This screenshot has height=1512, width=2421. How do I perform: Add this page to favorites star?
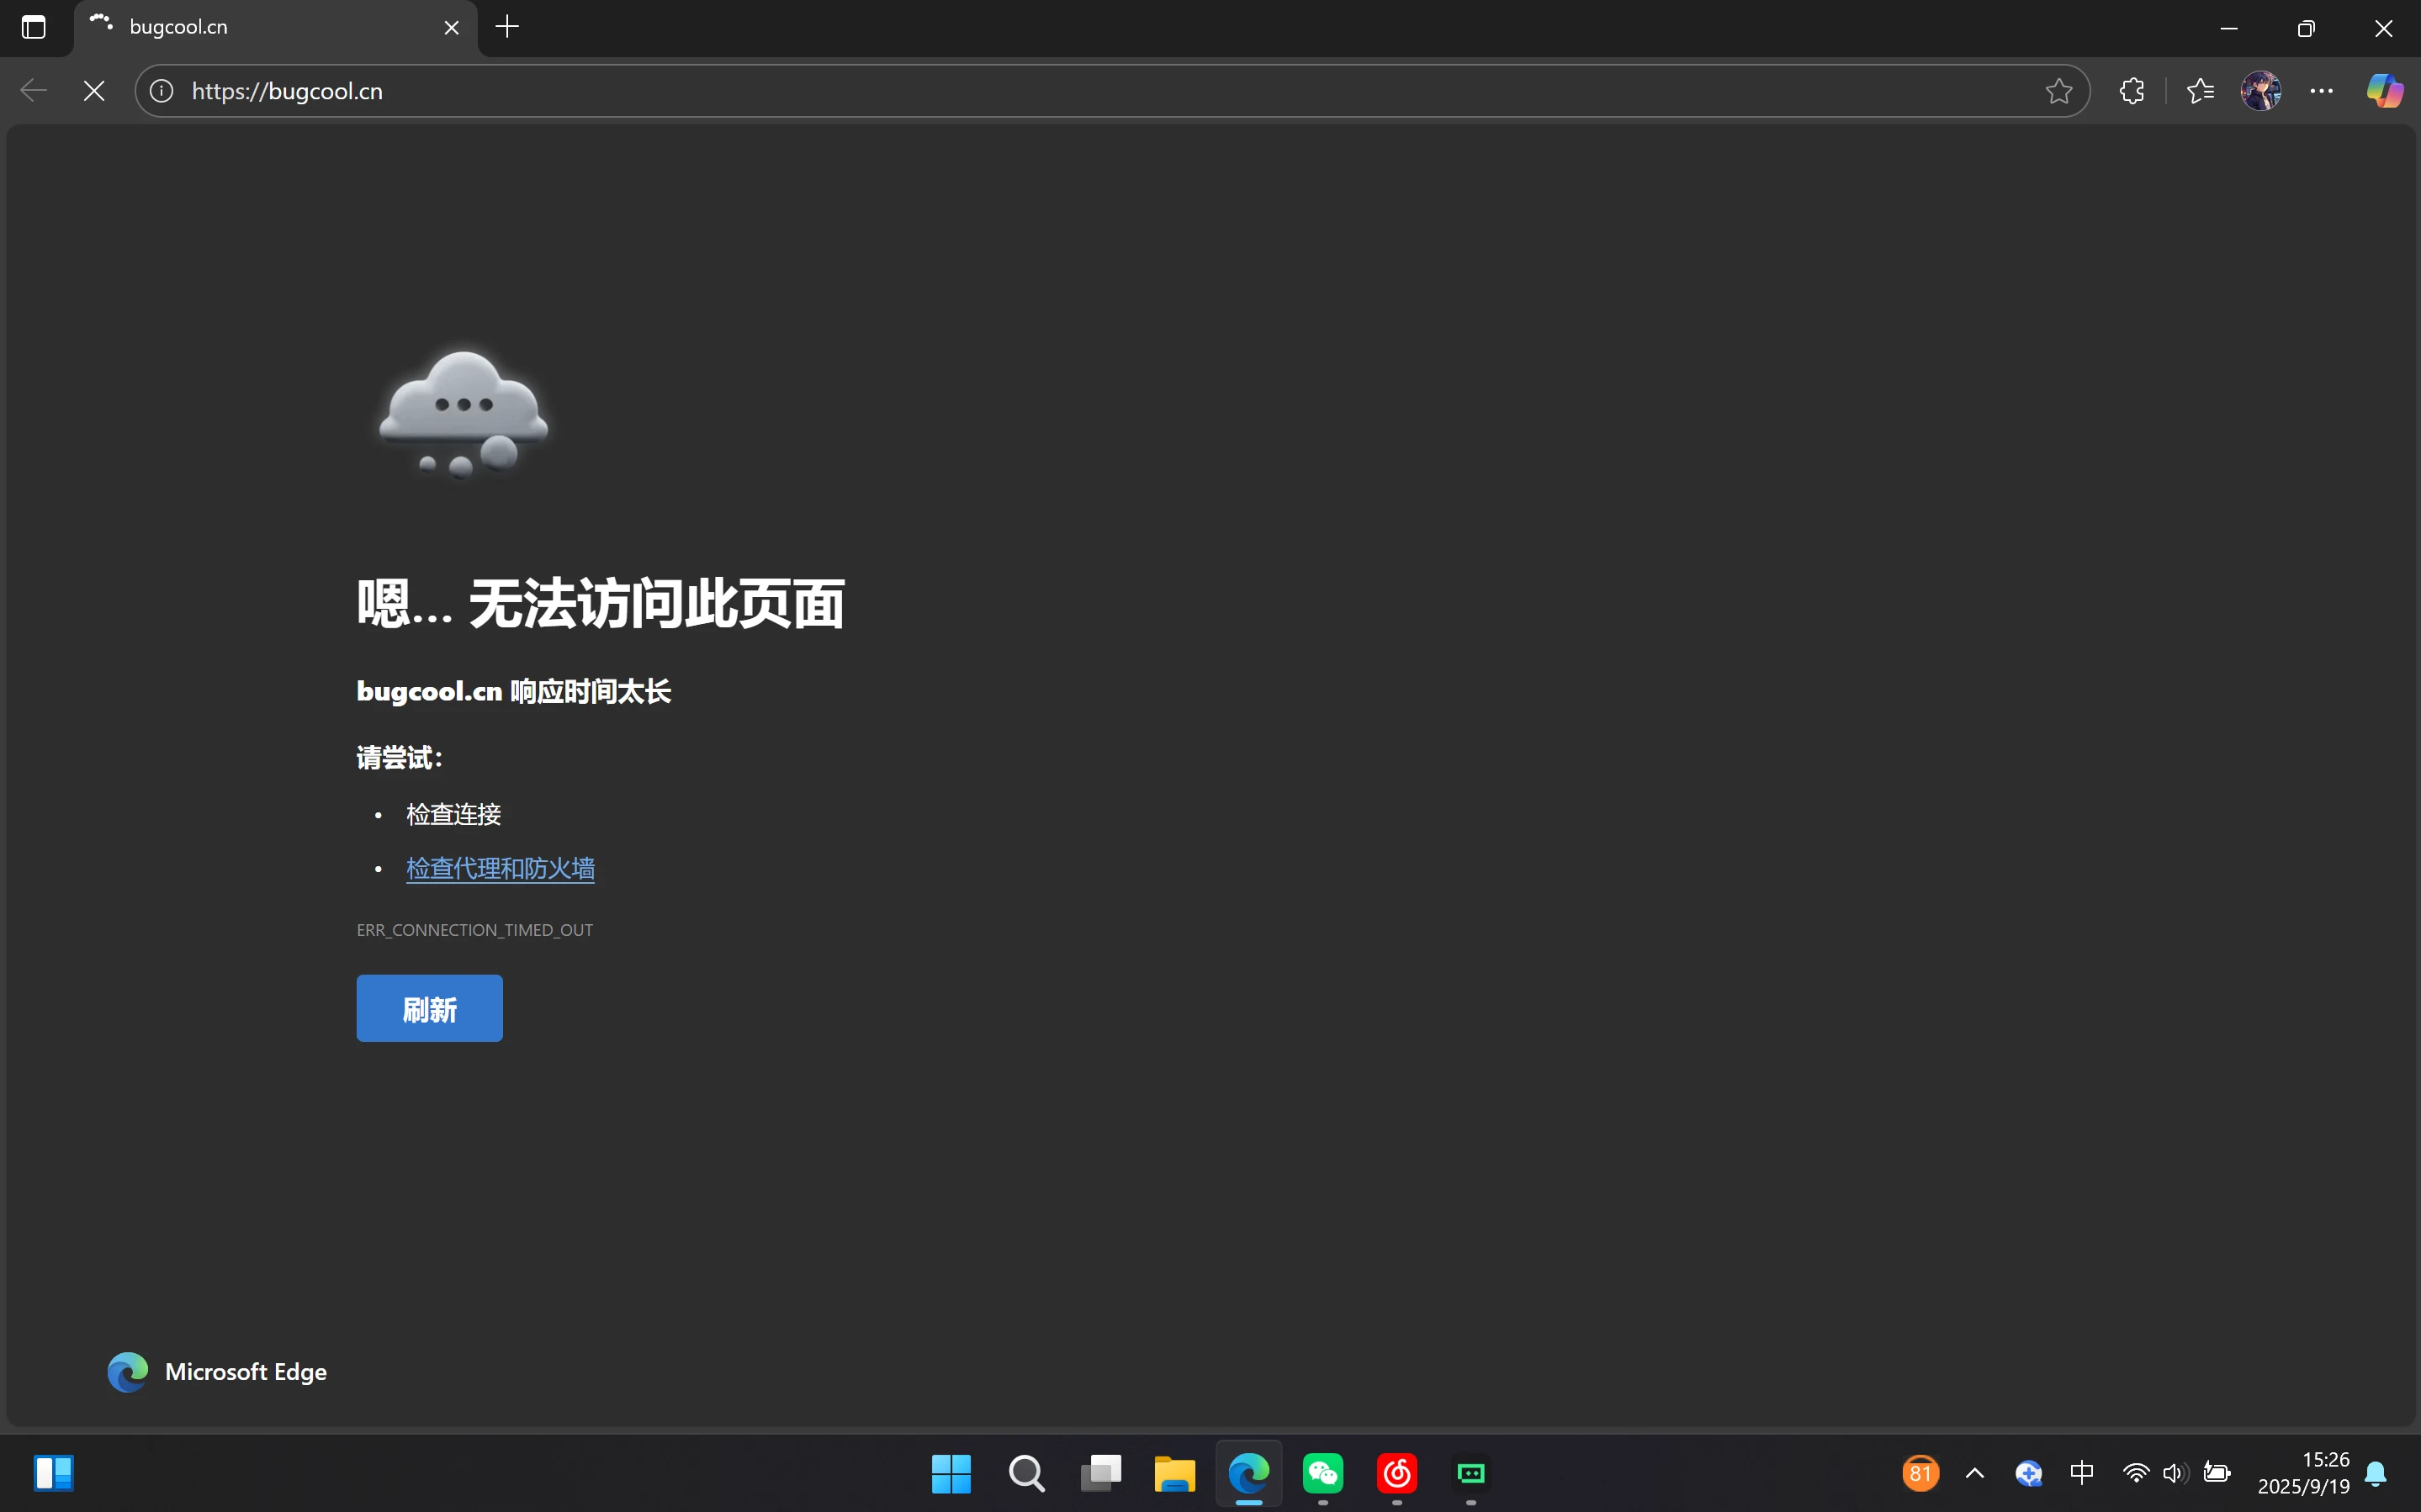(x=2058, y=91)
